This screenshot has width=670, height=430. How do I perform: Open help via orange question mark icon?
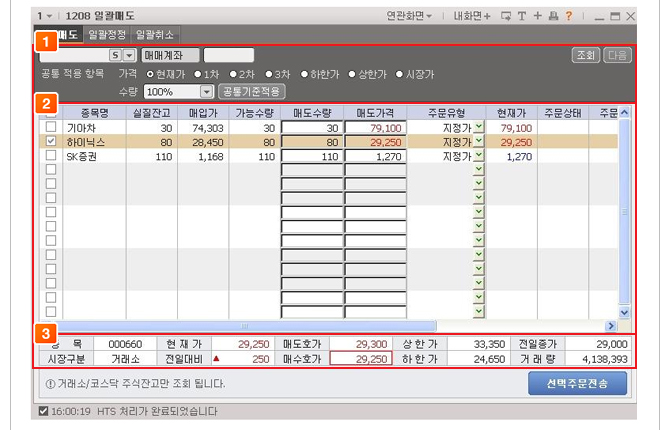[x=569, y=16]
